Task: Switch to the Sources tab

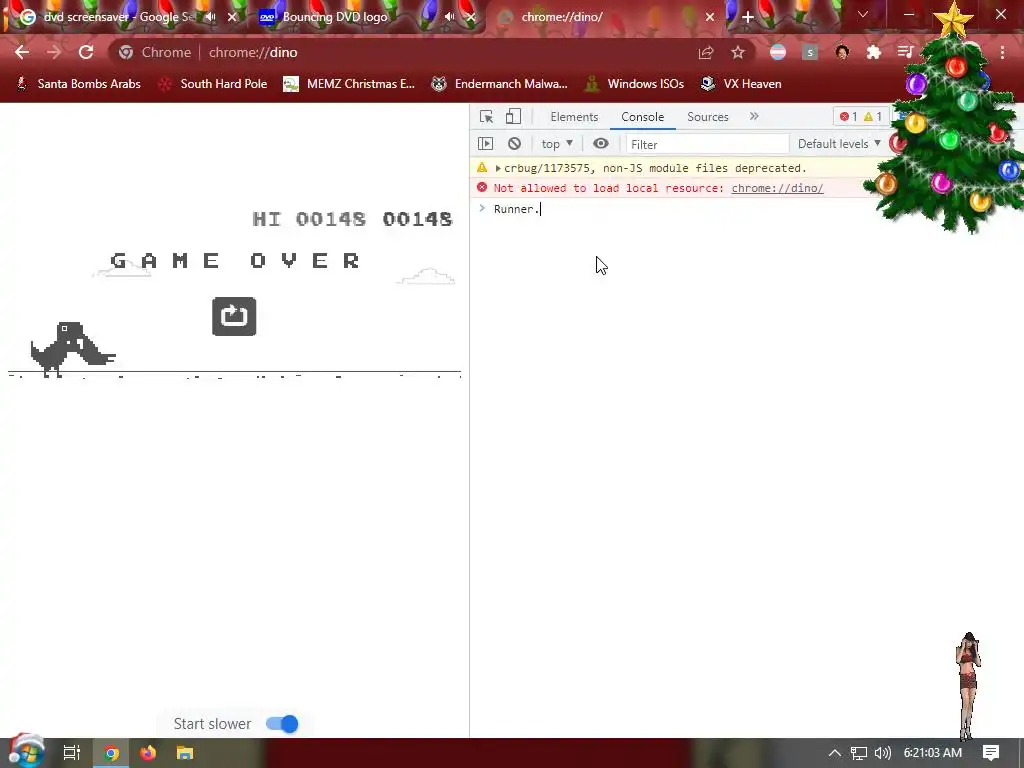Action: click(x=707, y=117)
